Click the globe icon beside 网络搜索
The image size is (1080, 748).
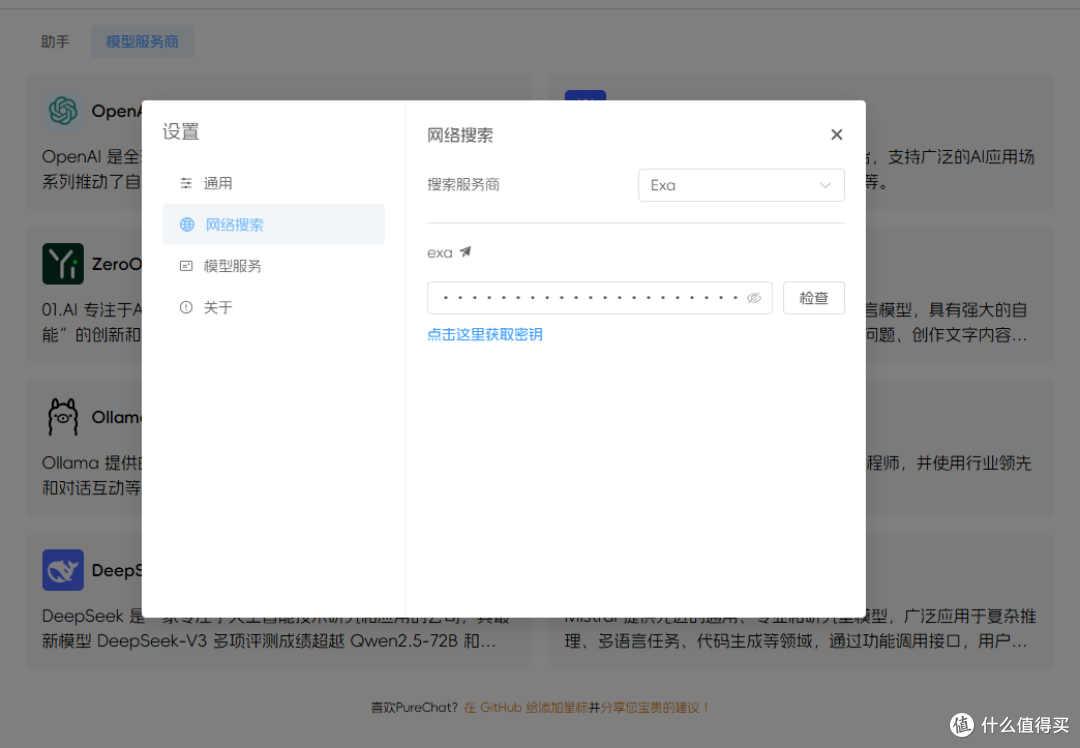(187, 225)
